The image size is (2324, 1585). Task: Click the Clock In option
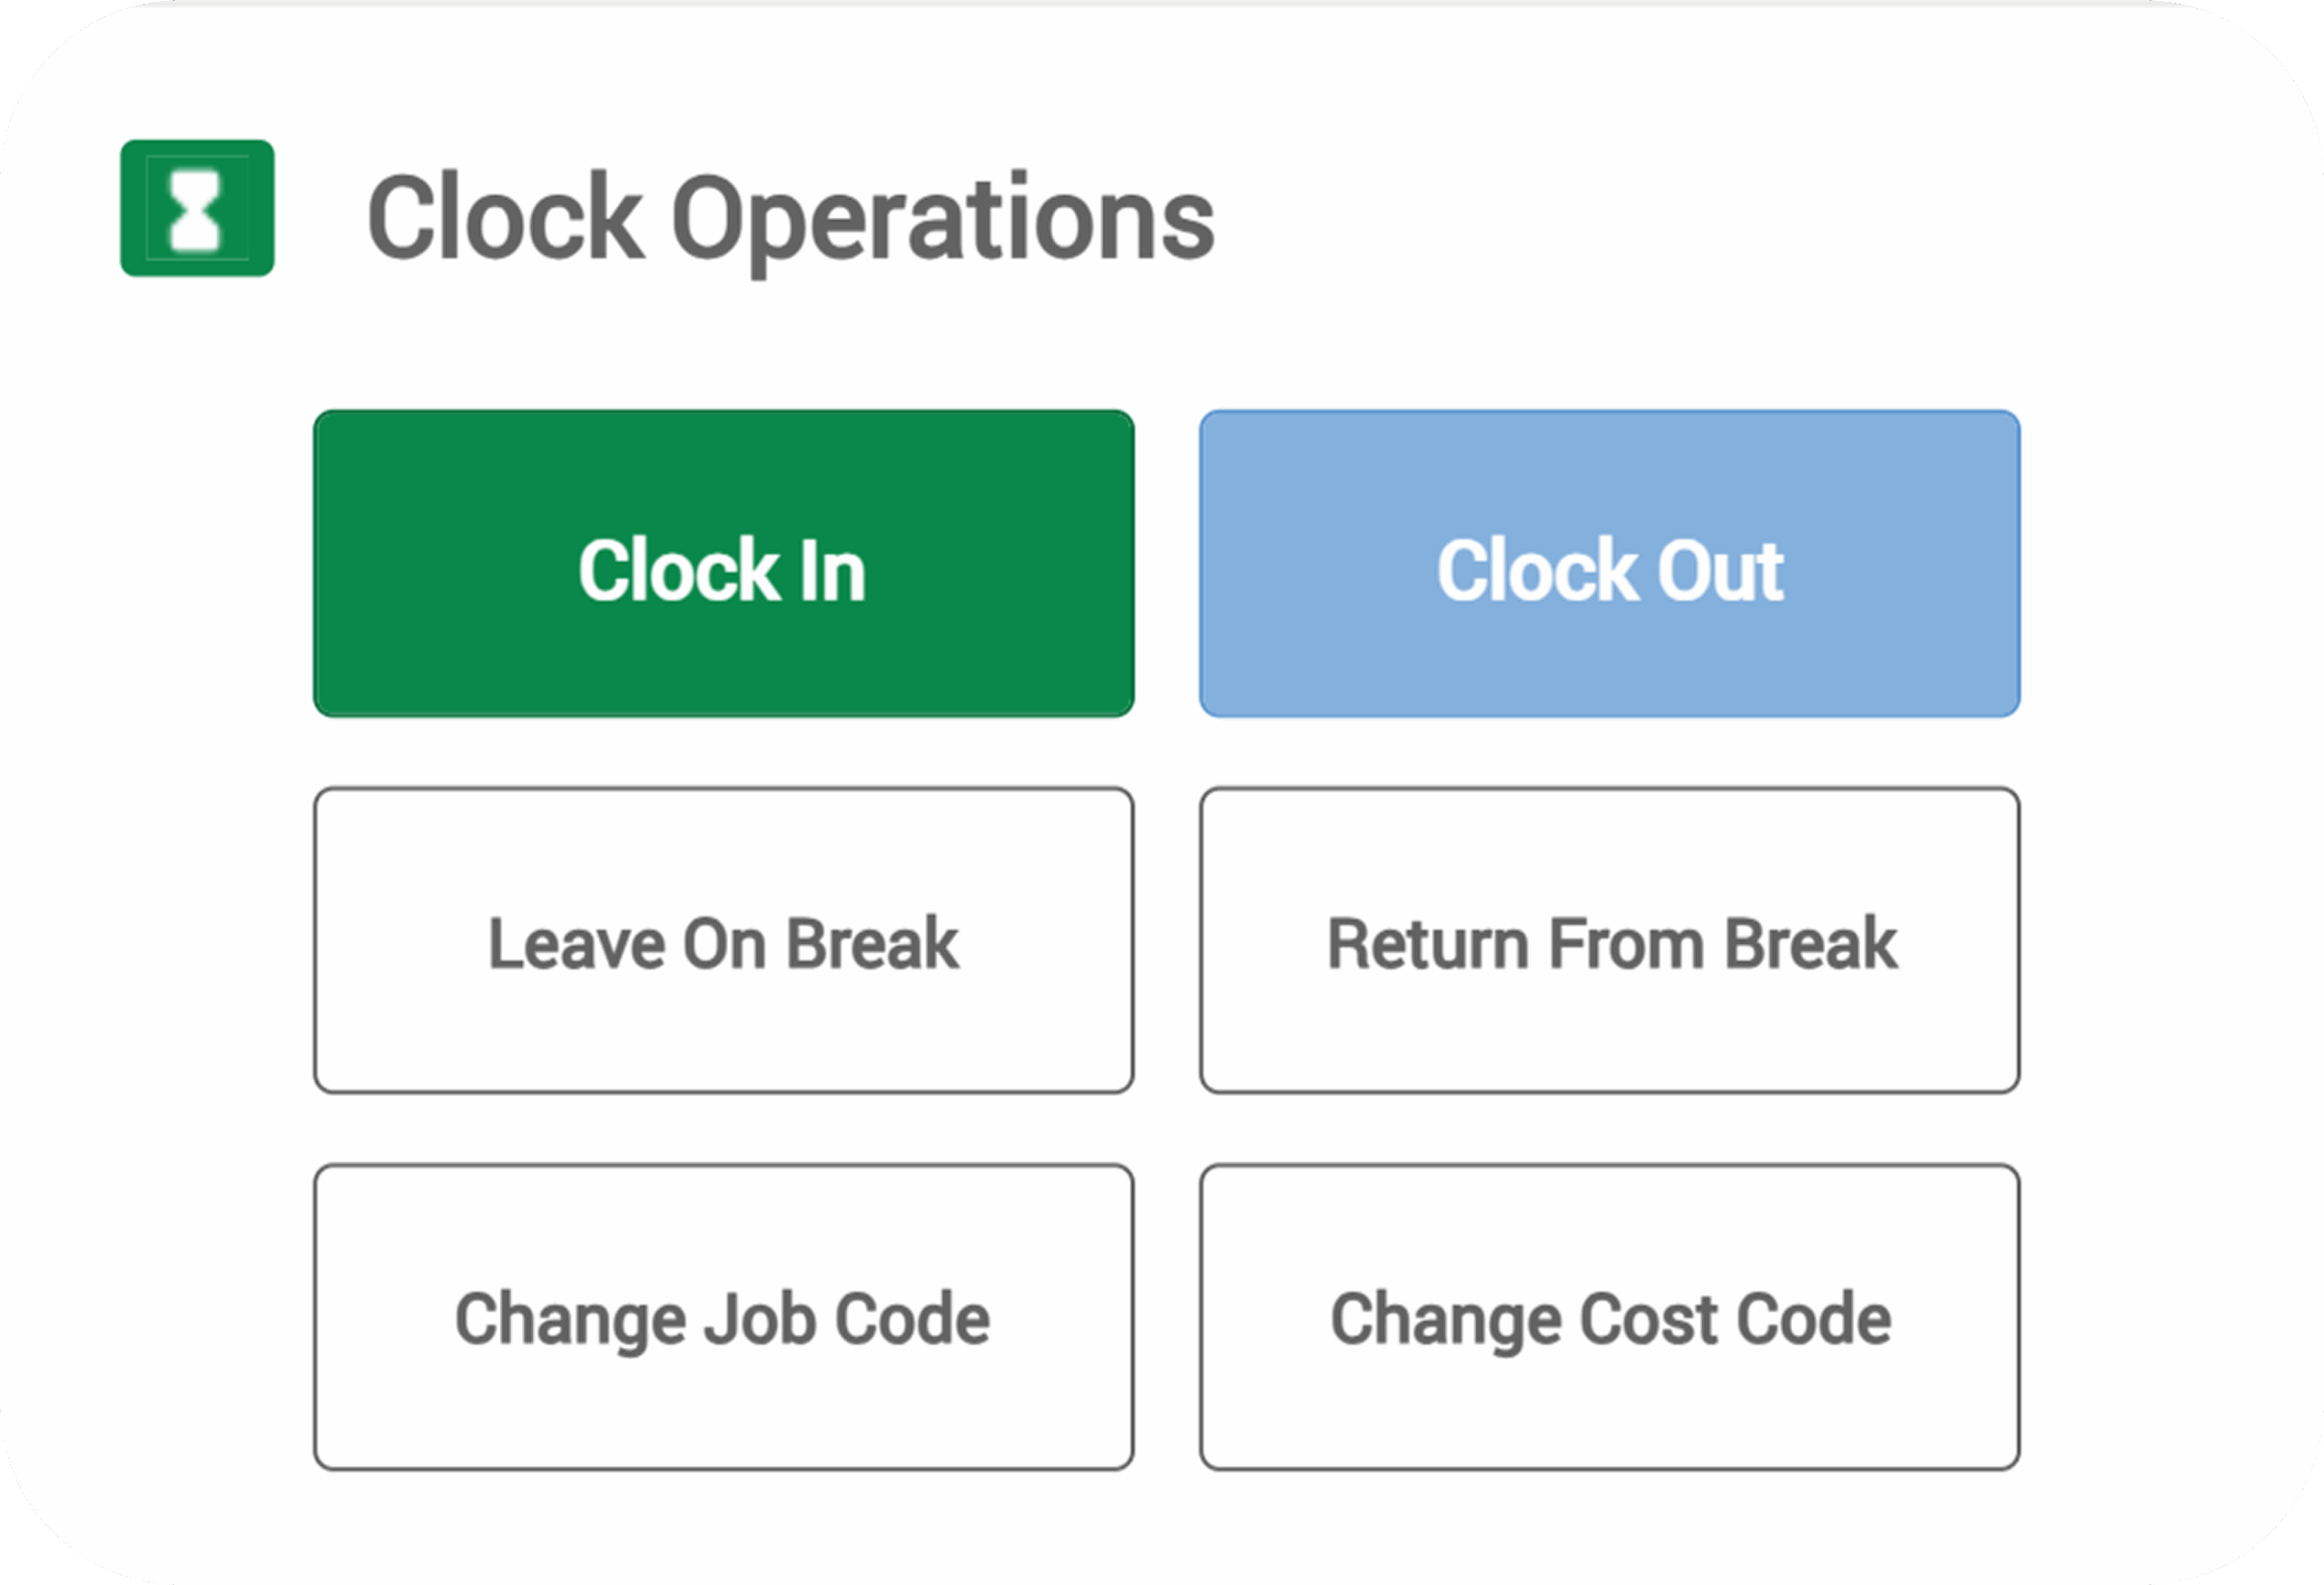(x=723, y=564)
